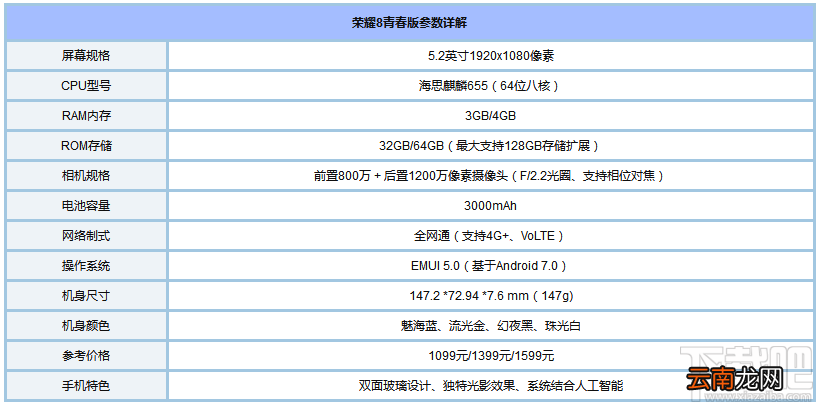Select the RAM内存 label cell
Screen dimensions: 820x407
[86, 116]
